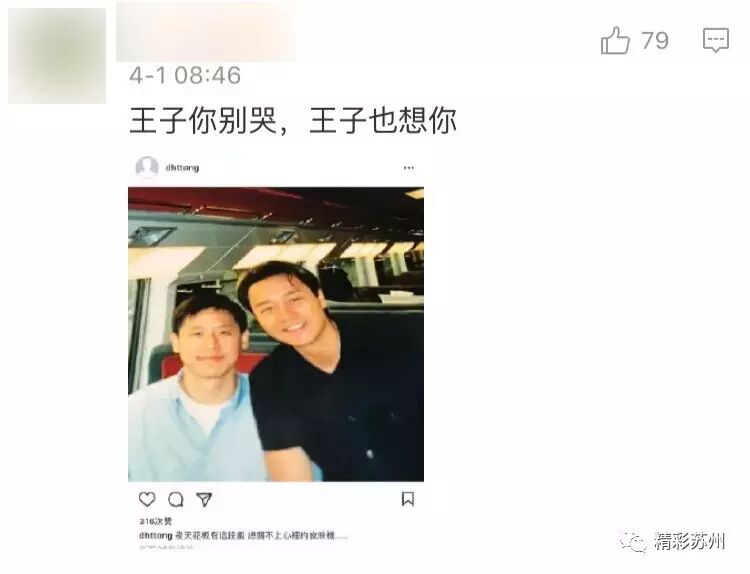750x574 pixels.
Task: Open replies via speech bubble icon
Action: click(x=716, y=40)
